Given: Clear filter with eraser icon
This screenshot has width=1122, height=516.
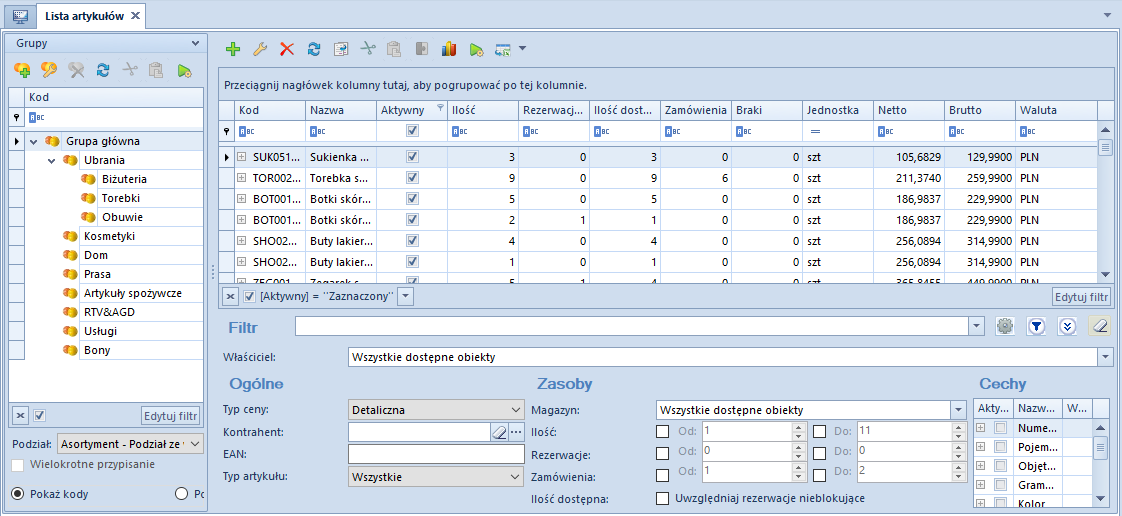Looking at the screenshot, I should coord(1098,326).
